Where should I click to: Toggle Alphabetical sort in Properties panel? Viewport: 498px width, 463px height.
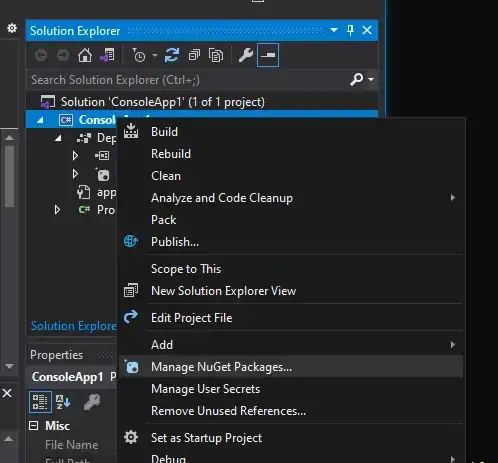(x=63, y=402)
